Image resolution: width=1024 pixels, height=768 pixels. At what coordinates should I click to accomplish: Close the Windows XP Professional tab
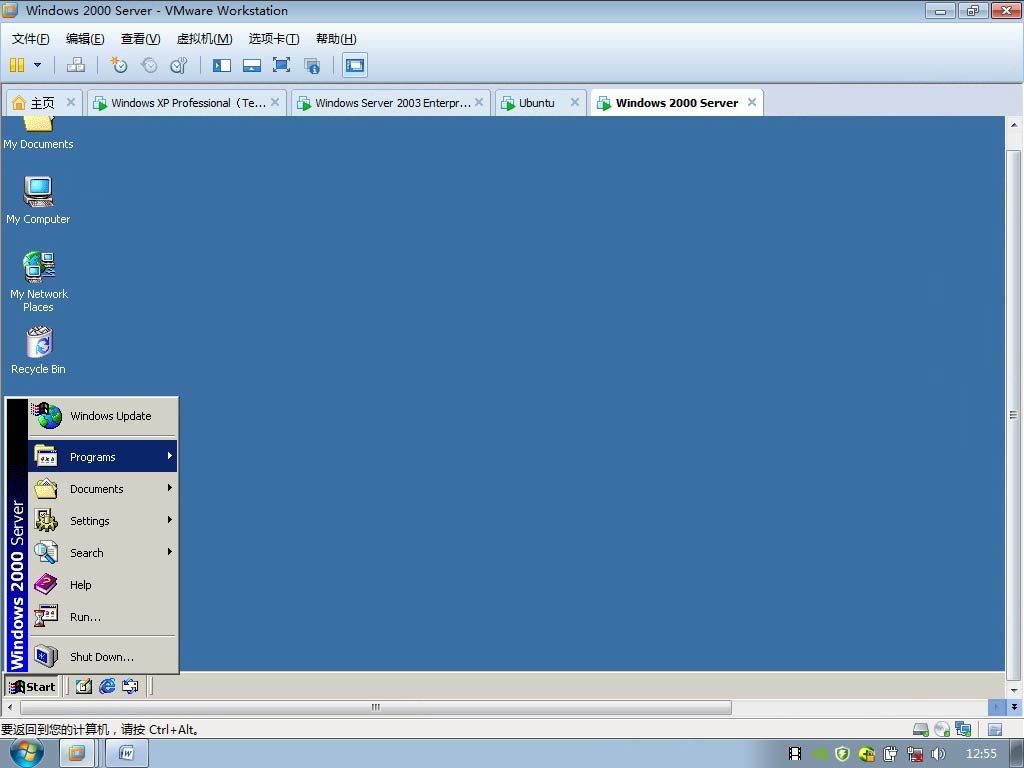(275, 102)
